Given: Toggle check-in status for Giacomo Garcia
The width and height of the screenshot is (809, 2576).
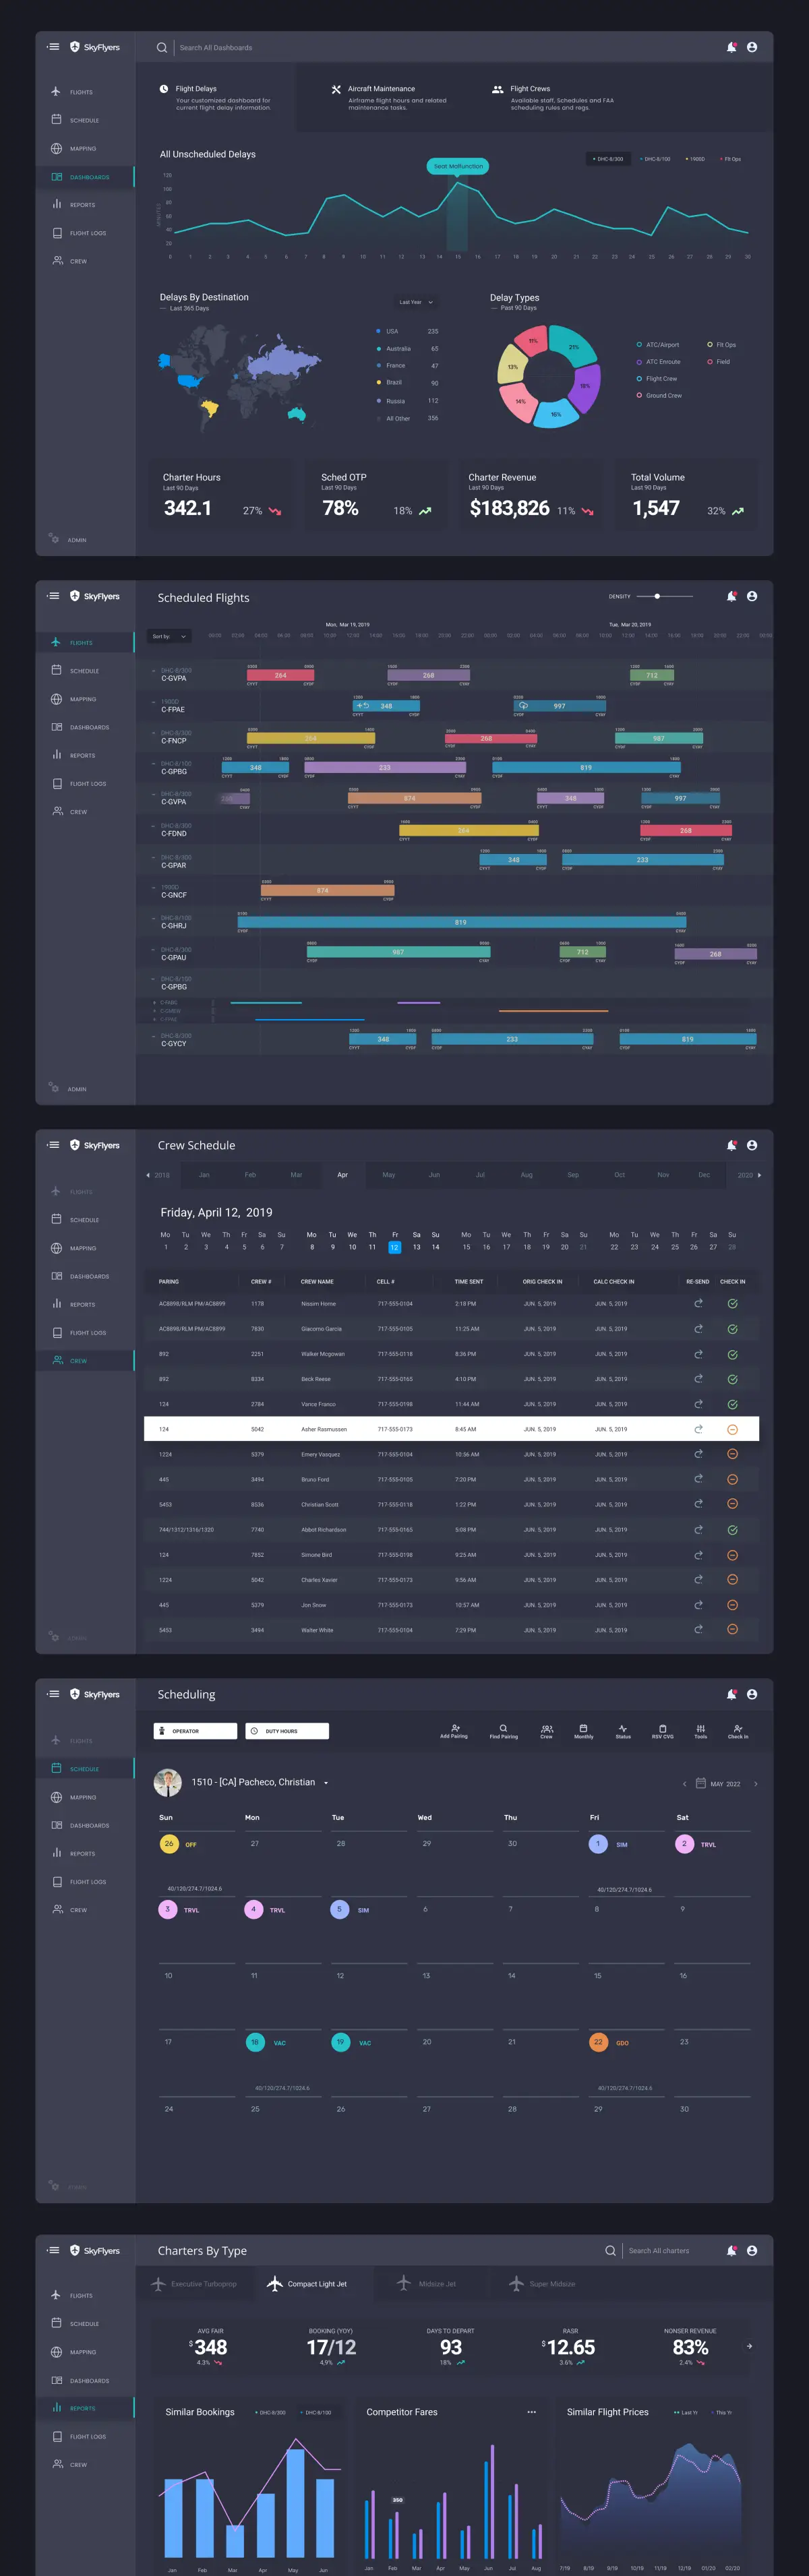Looking at the screenshot, I should 732,1329.
